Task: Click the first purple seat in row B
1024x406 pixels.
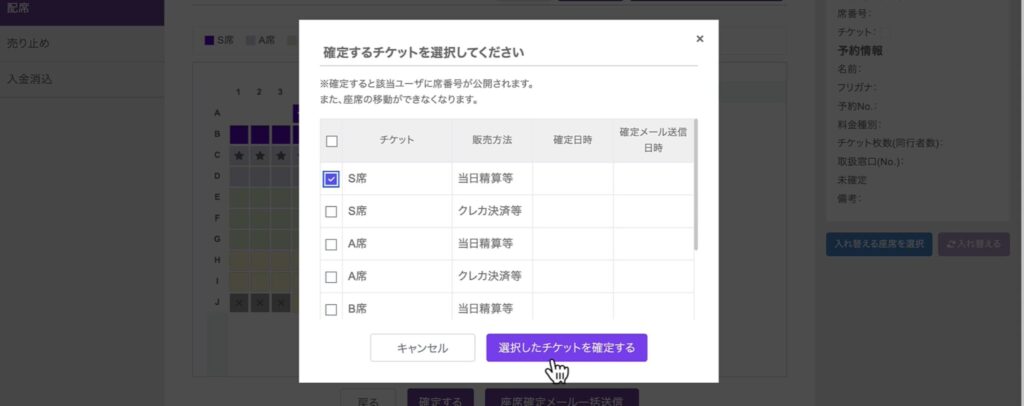Action: coord(238,134)
